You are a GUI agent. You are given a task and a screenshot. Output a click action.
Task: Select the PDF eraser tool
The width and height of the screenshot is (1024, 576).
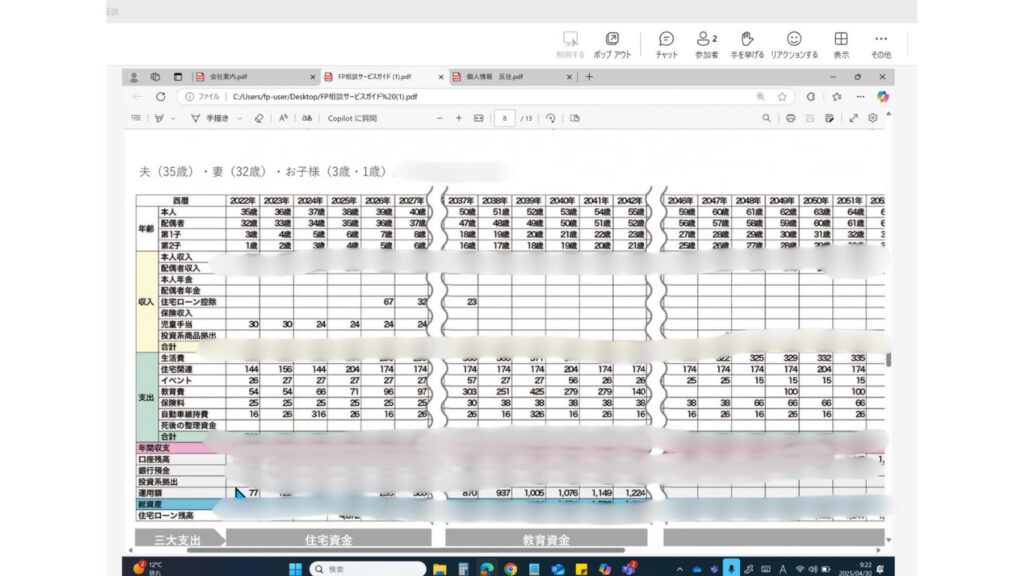[259, 118]
